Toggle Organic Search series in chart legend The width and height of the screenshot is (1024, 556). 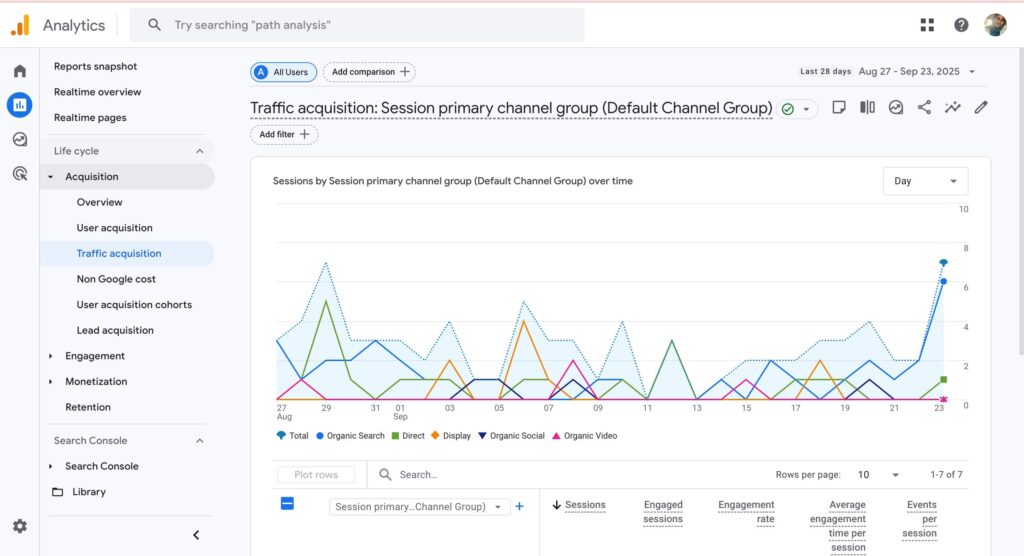[350, 436]
